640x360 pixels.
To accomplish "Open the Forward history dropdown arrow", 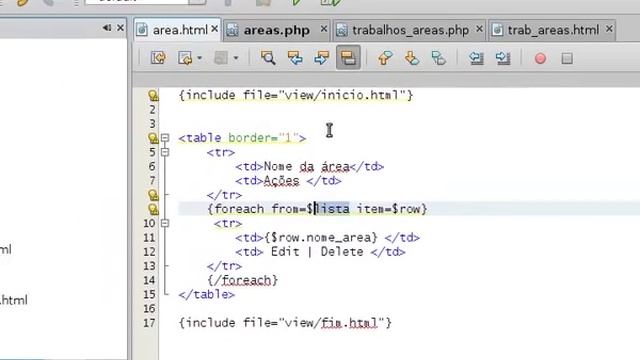I will point(236,58).
